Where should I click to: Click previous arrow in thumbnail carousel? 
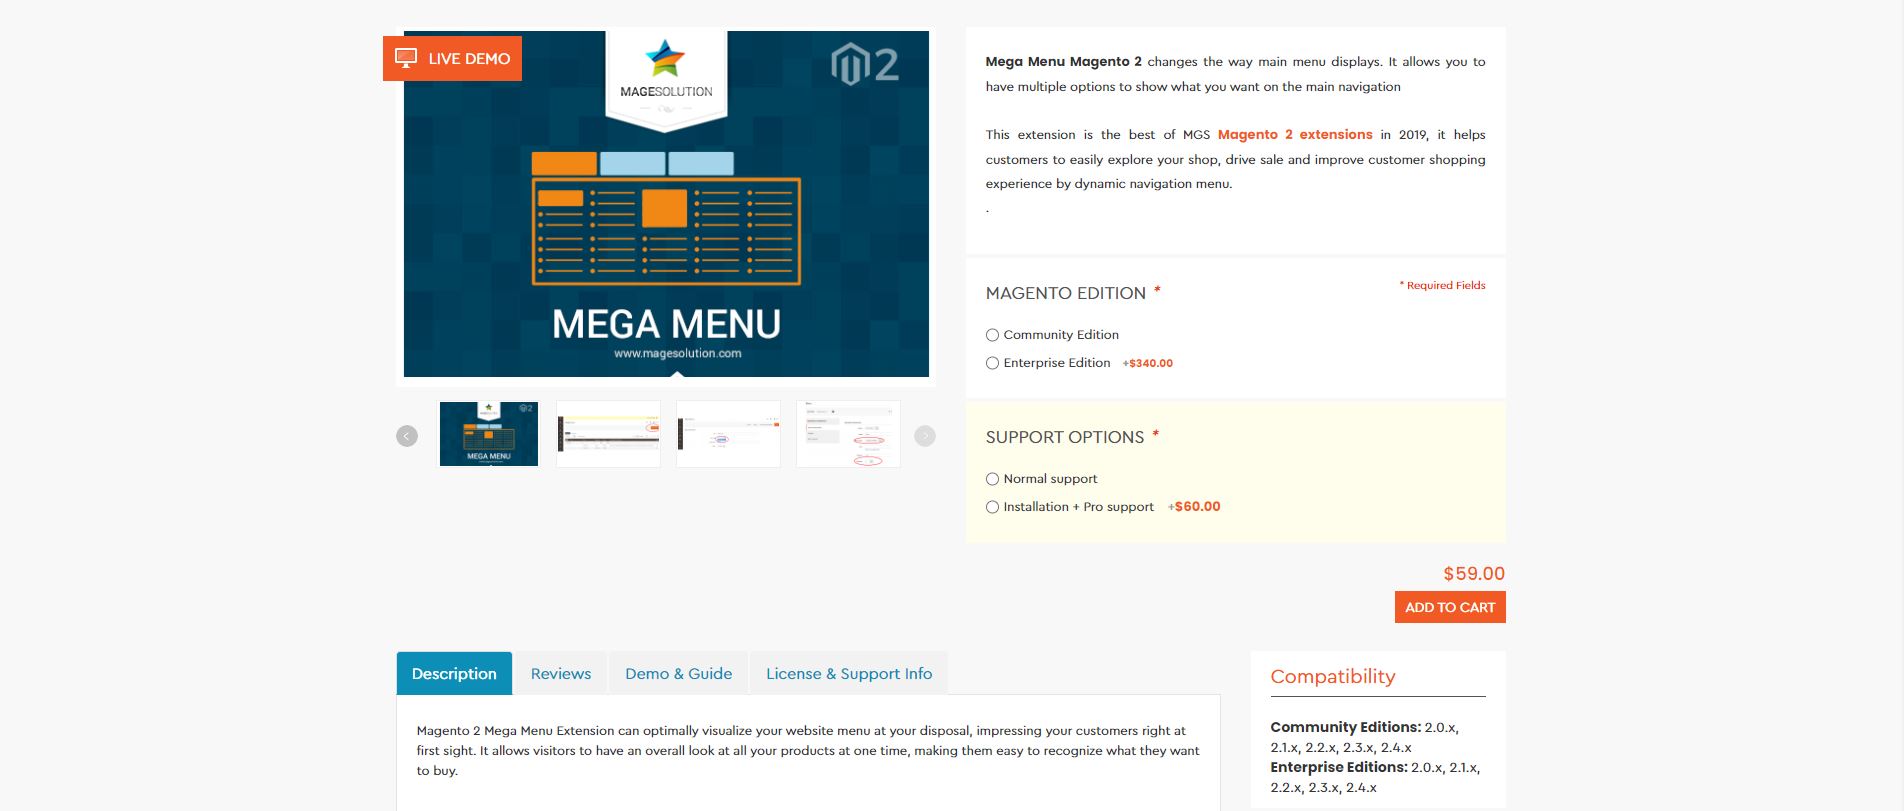tap(407, 436)
